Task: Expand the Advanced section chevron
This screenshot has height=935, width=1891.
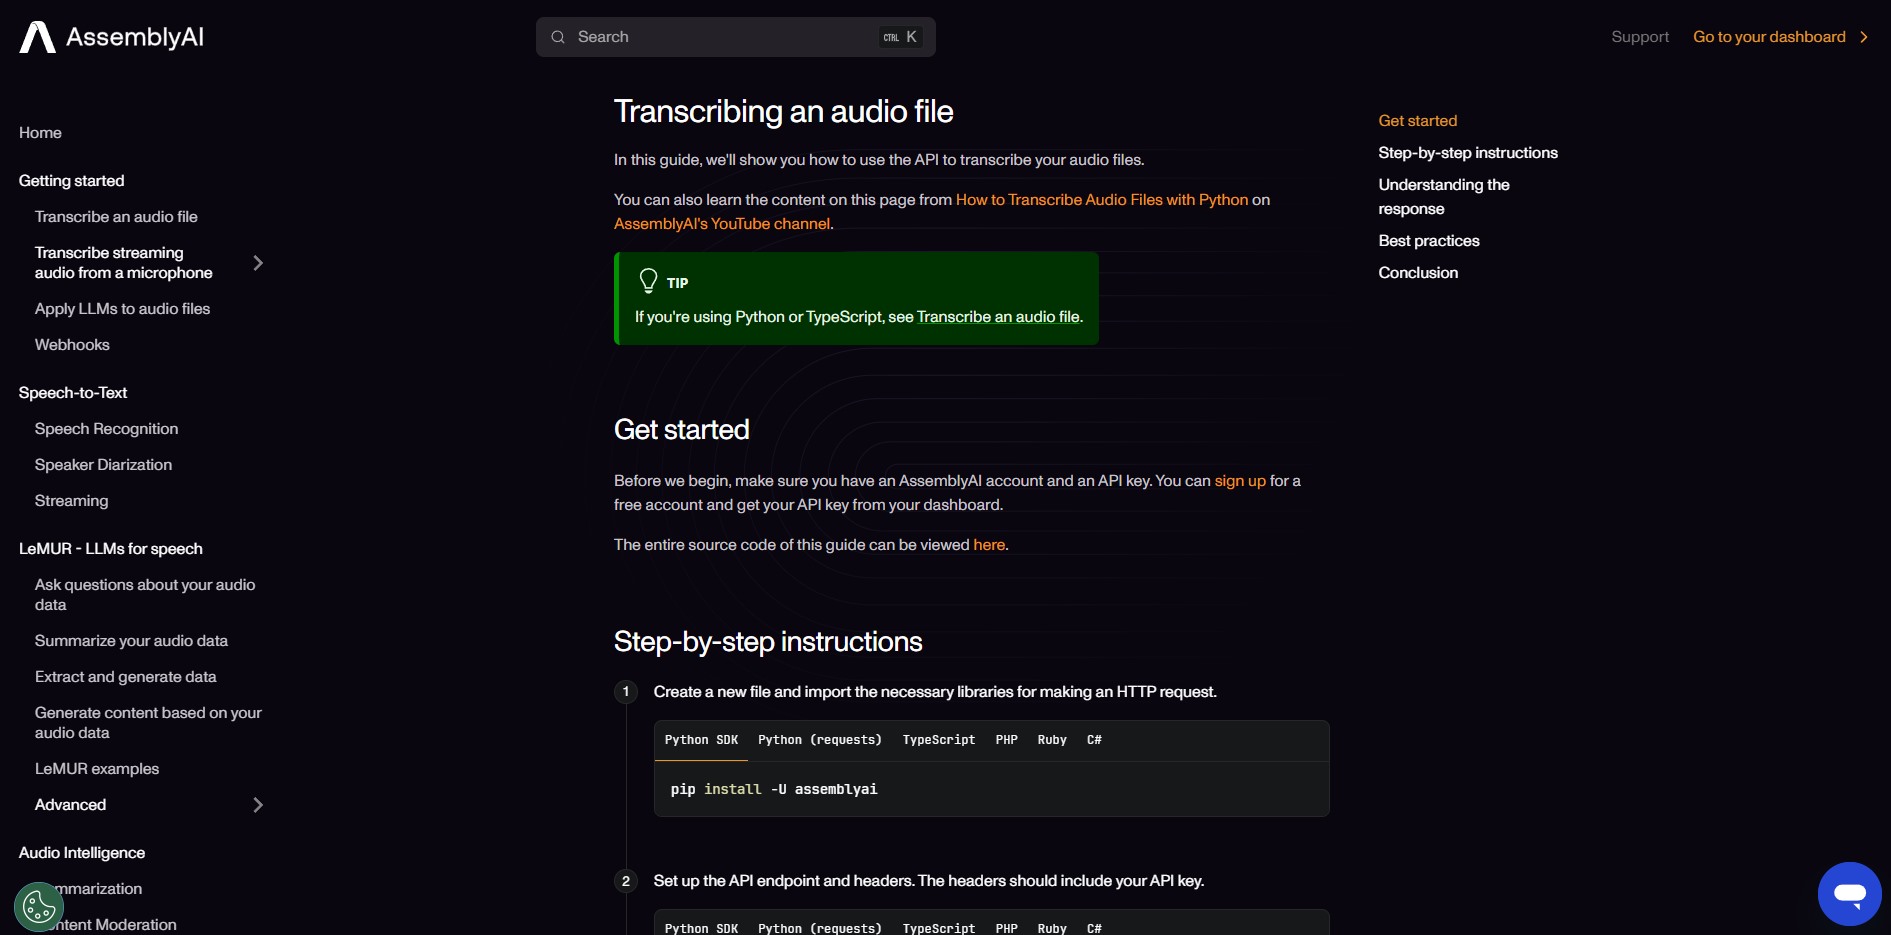Action: [x=258, y=805]
